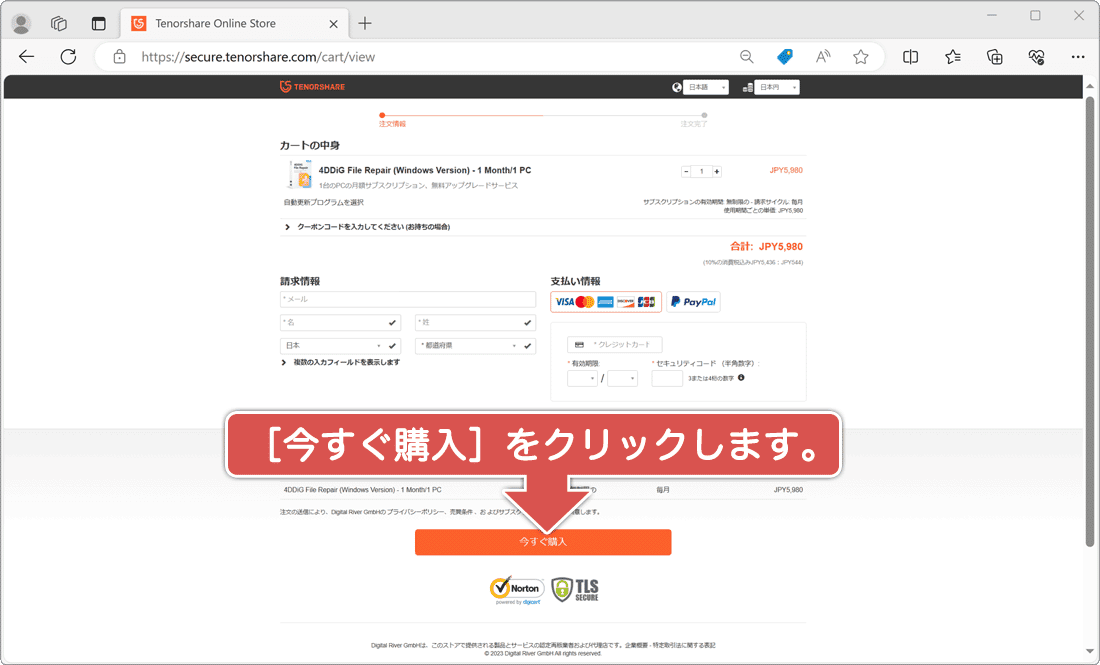Viewport: 1100px width, 665px height.
Task: Click the card icon in the credit card field
Action: [x=580, y=343]
